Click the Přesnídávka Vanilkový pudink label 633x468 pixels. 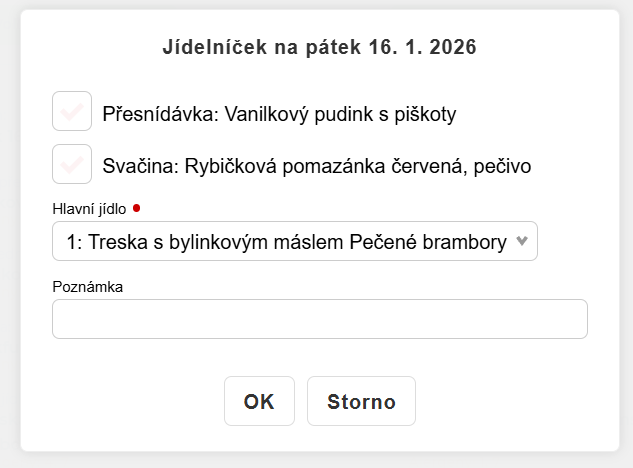(279, 114)
